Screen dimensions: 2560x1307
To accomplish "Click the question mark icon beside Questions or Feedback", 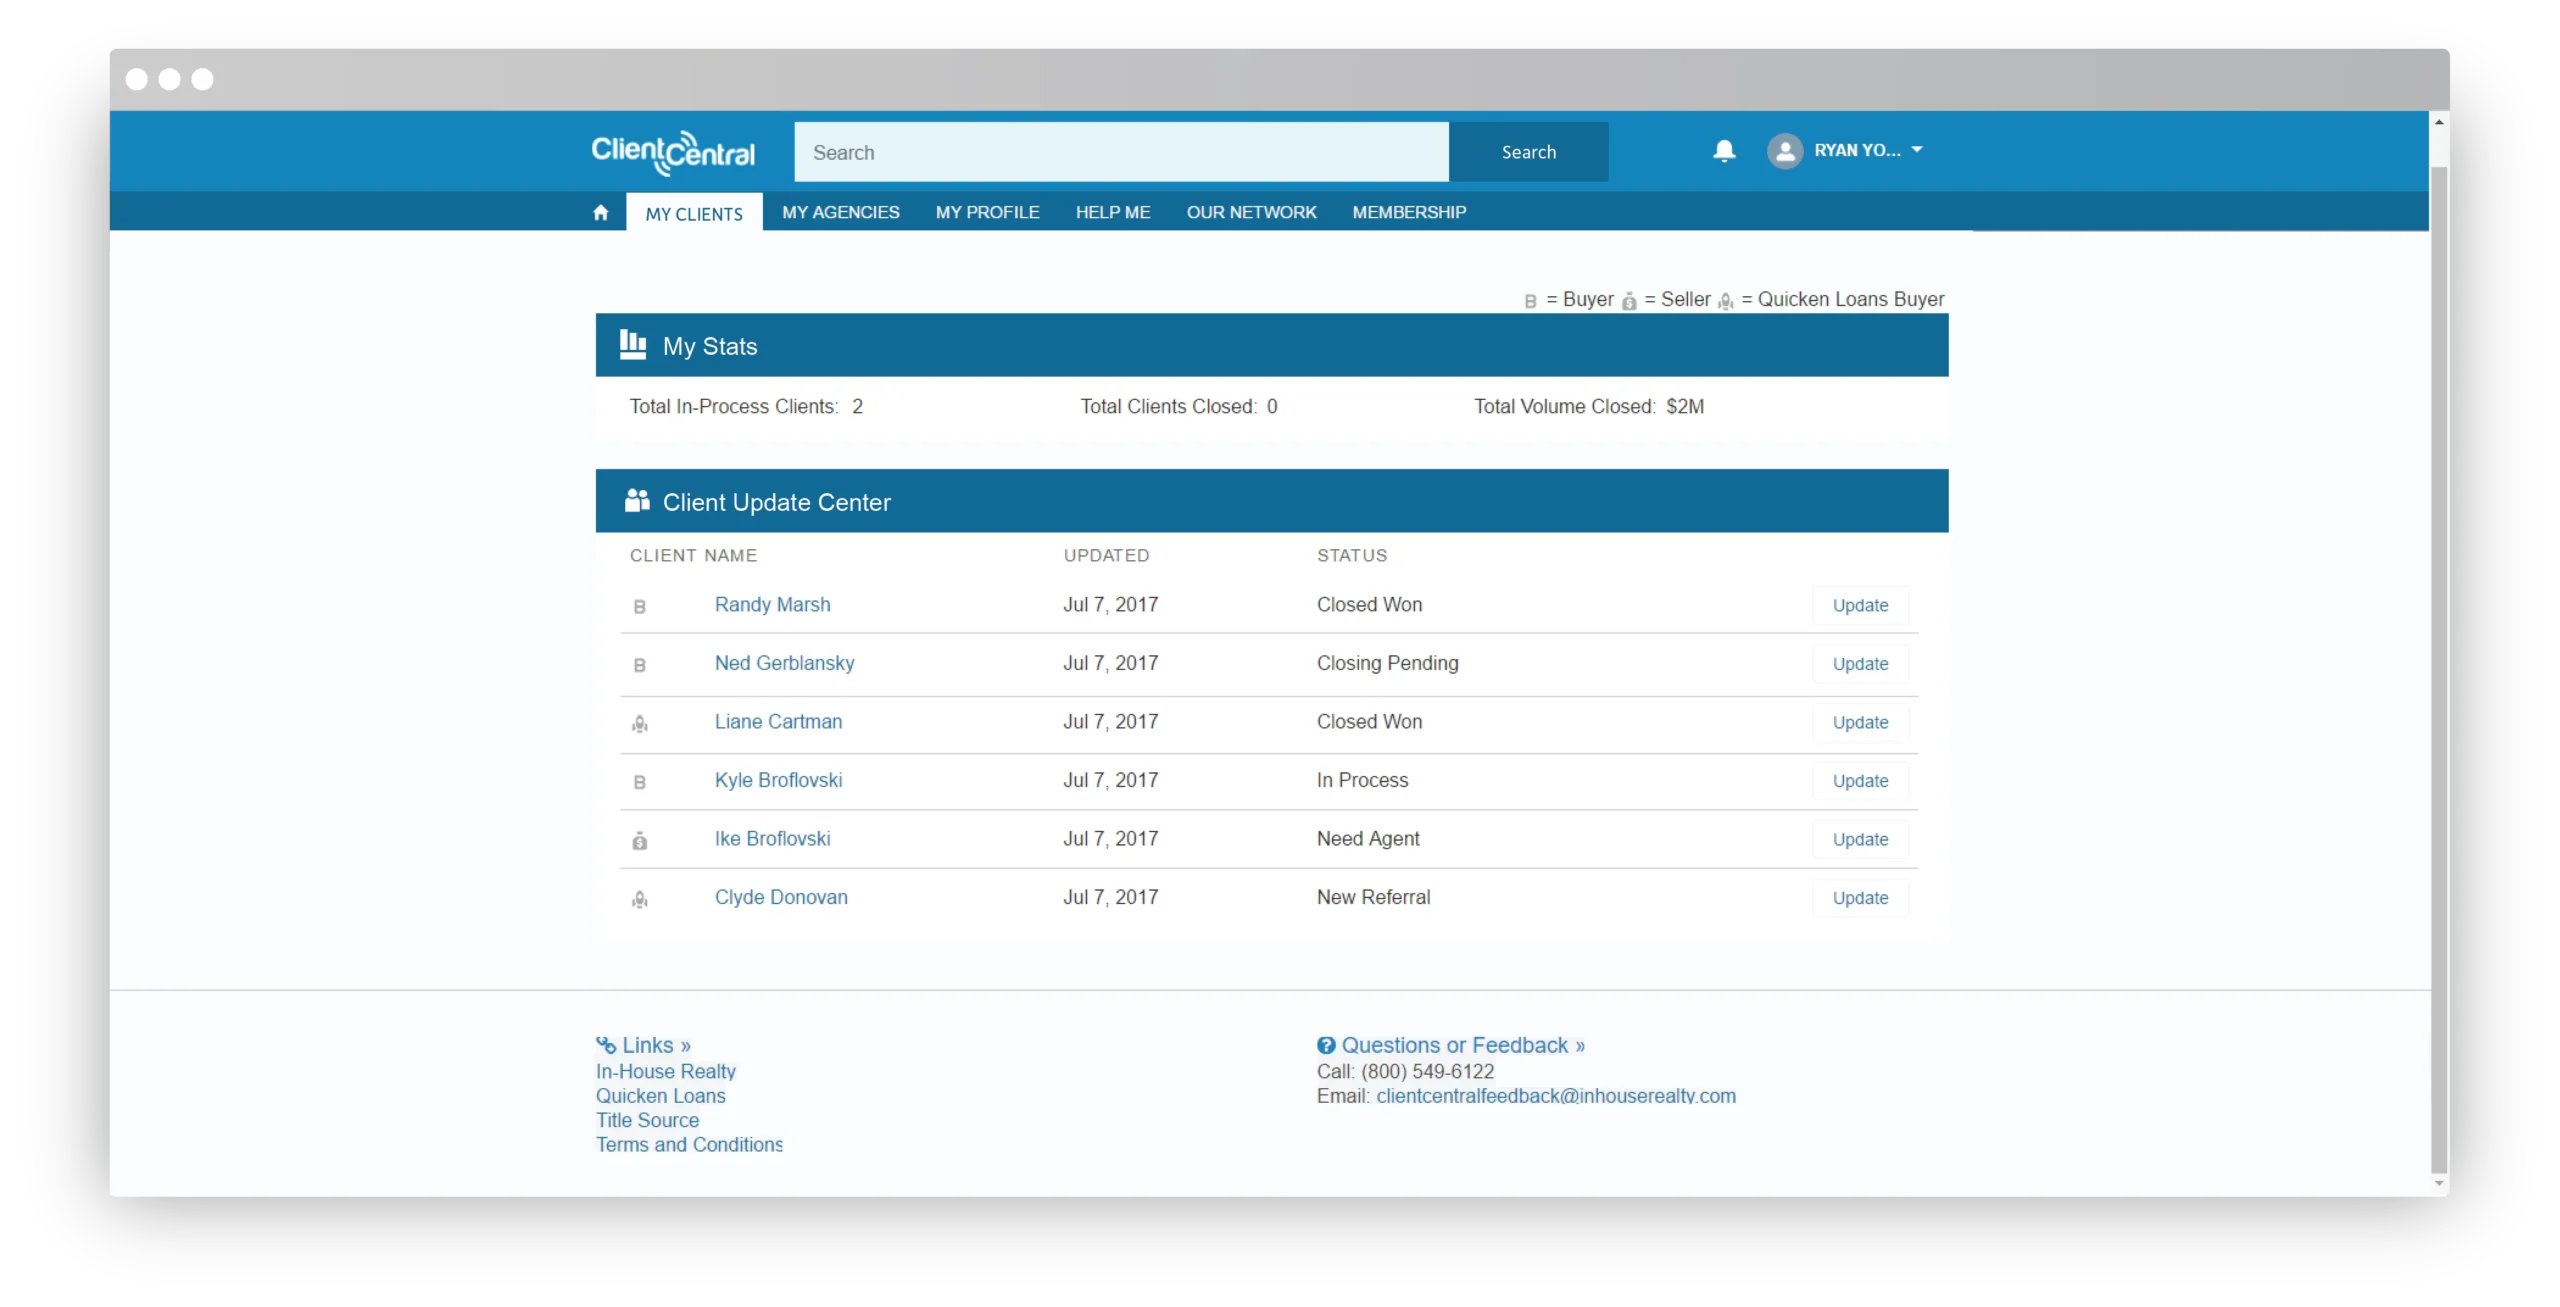I will pos(1326,1044).
